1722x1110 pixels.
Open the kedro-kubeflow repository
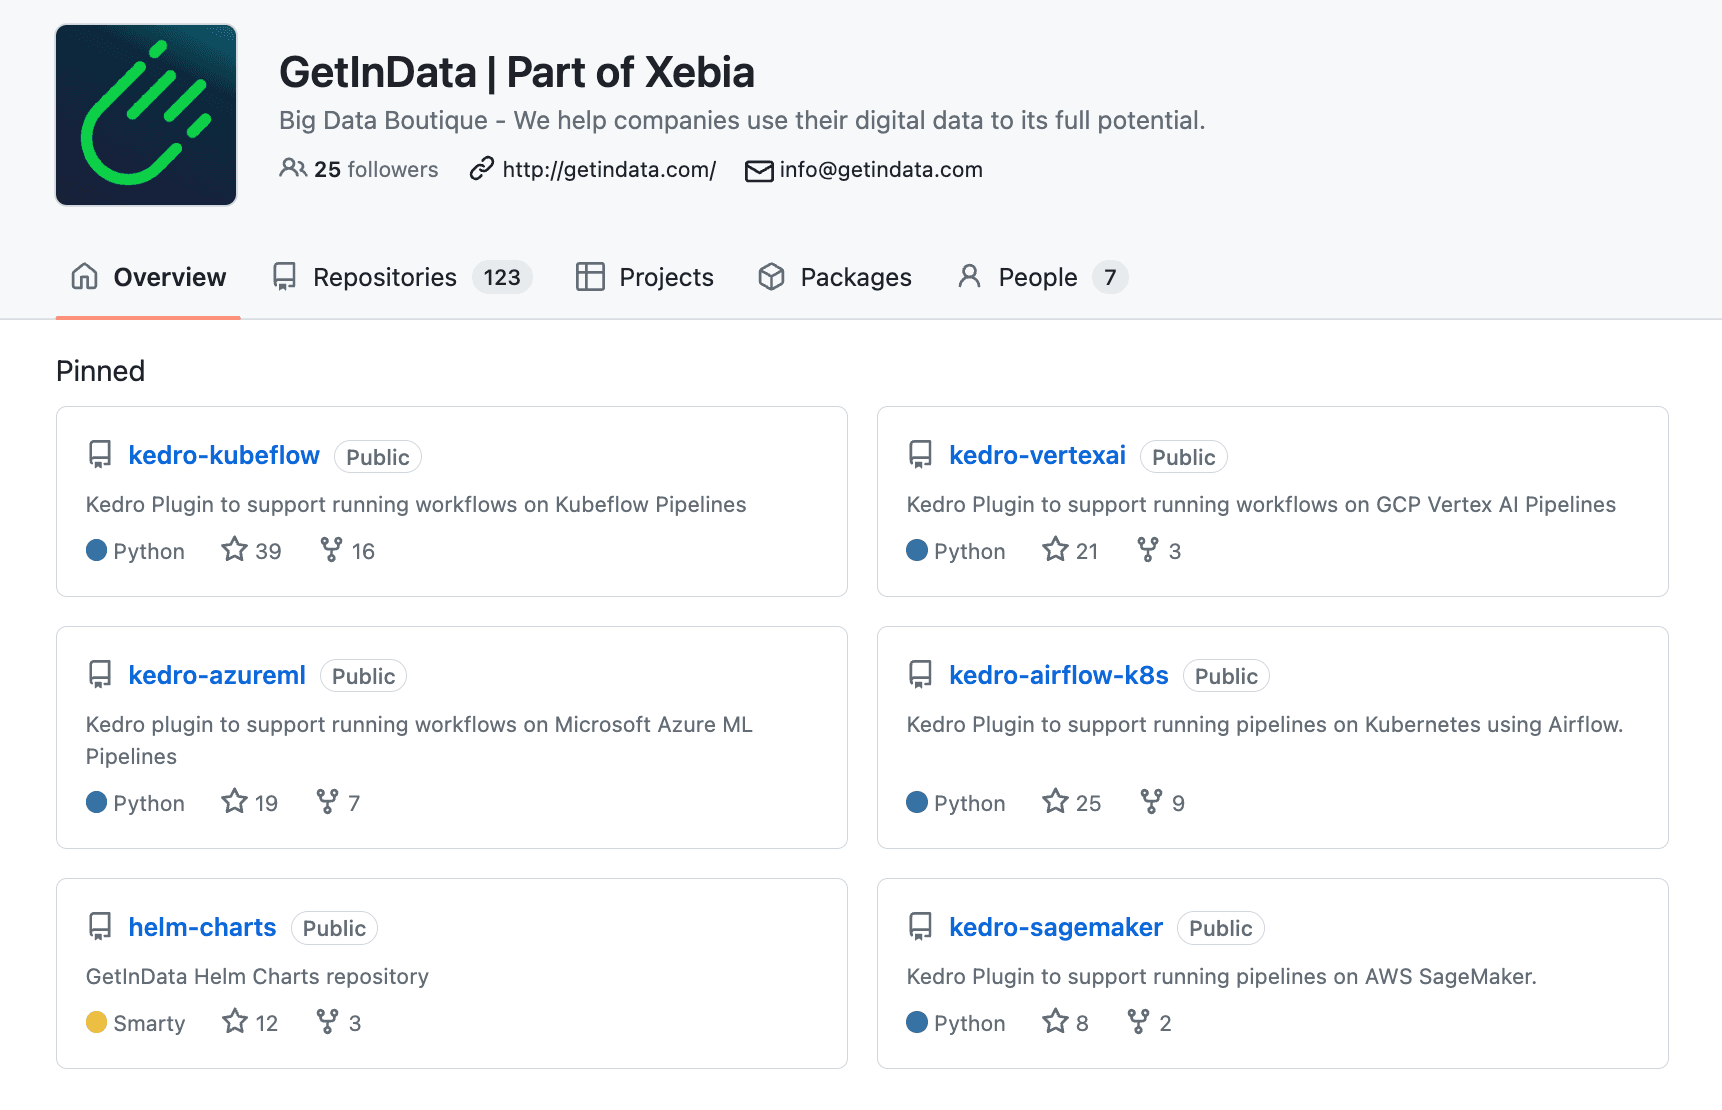[x=224, y=455]
